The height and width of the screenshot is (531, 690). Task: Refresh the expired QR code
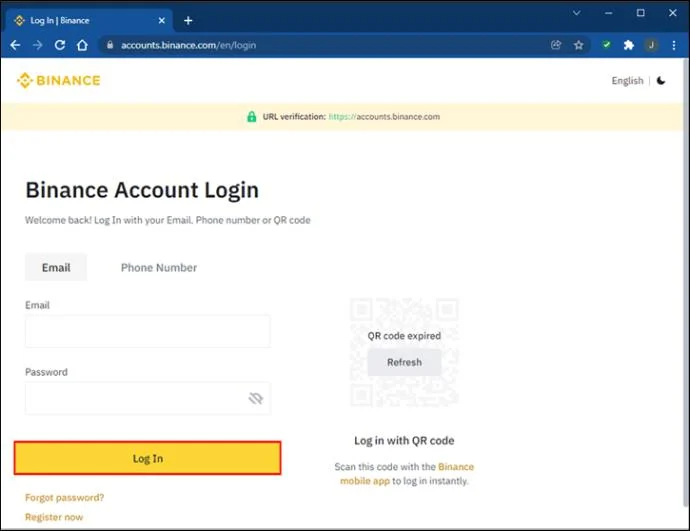404,362
